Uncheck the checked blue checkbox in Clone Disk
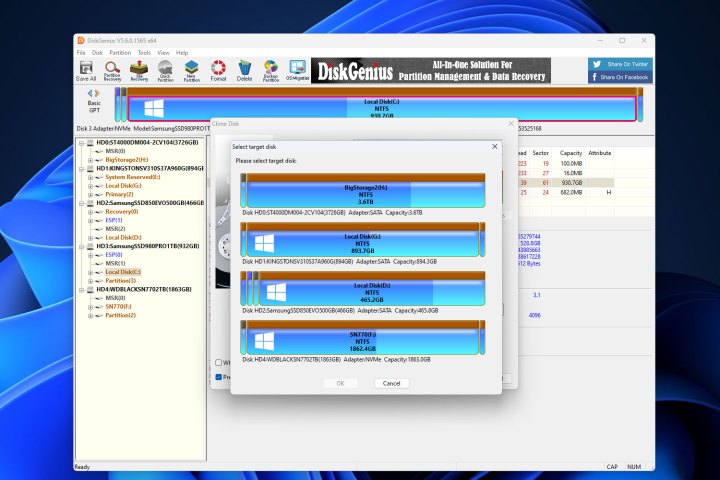The image size is (720, 480). [x=219, y=377]
